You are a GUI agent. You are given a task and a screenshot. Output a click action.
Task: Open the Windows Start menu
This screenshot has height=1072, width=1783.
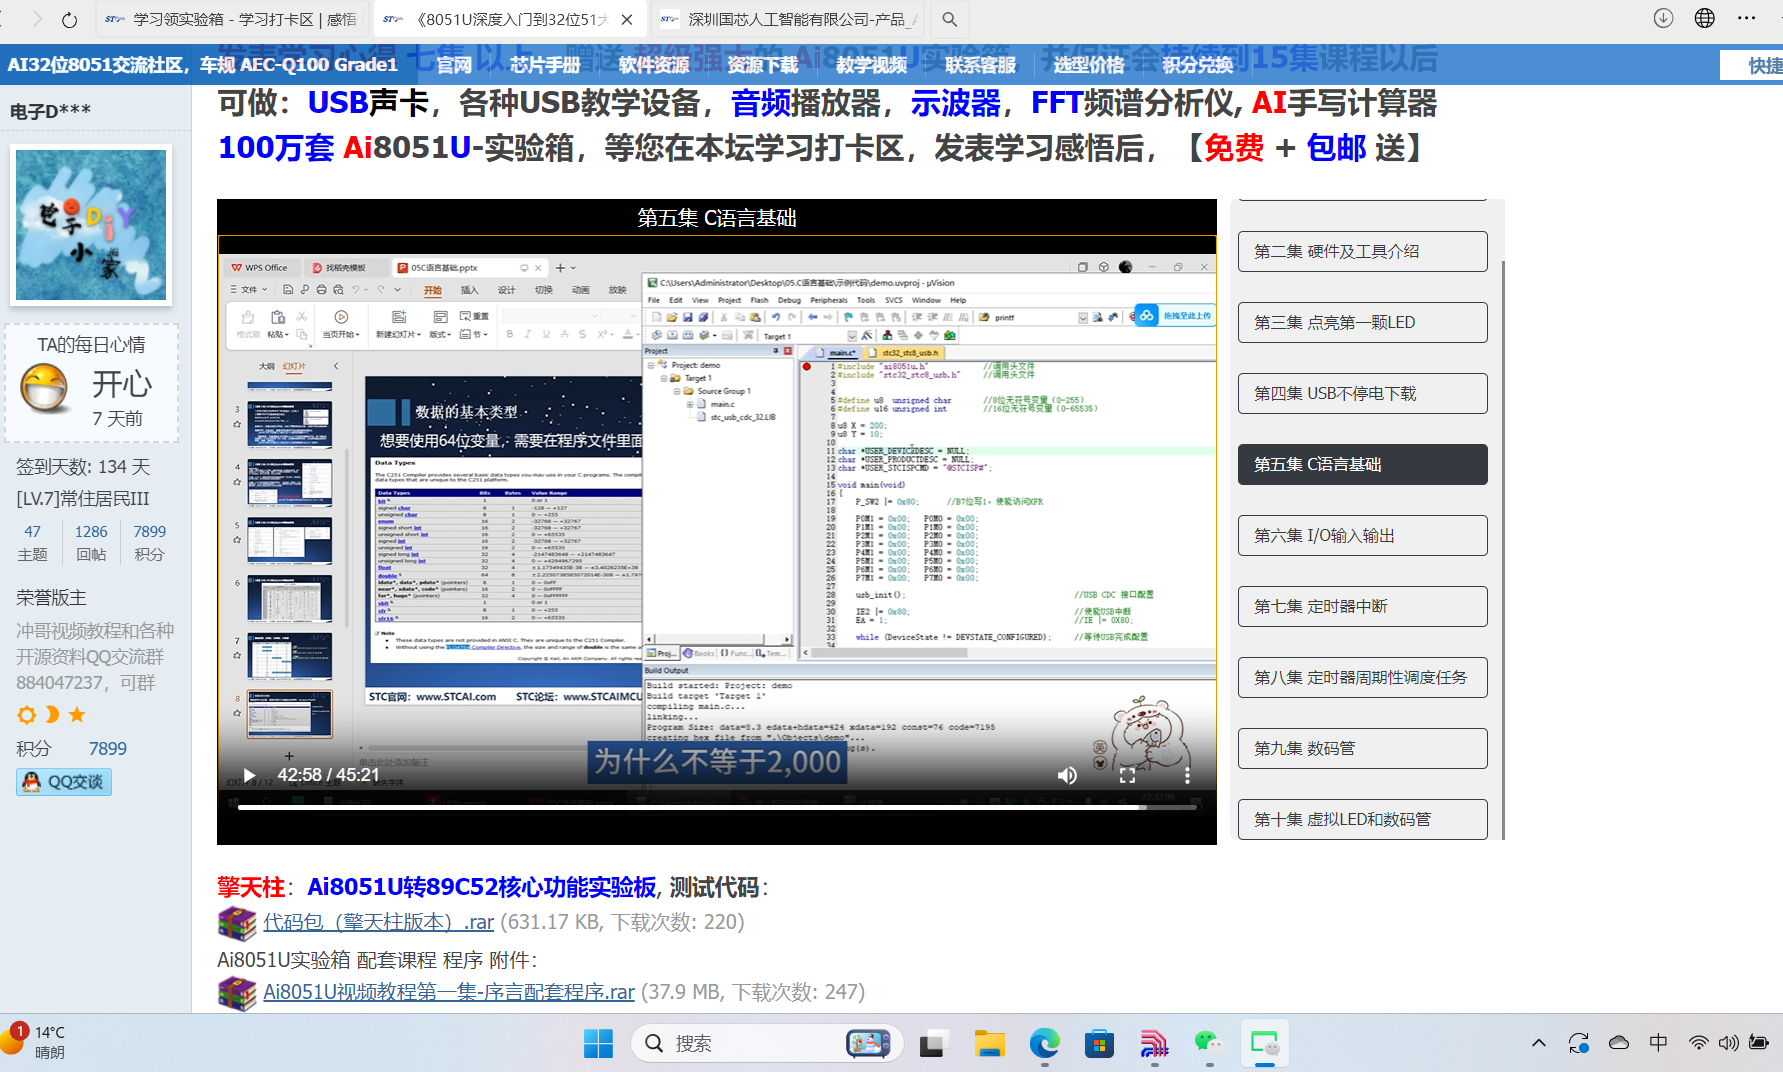click(x=598, y=1043)
